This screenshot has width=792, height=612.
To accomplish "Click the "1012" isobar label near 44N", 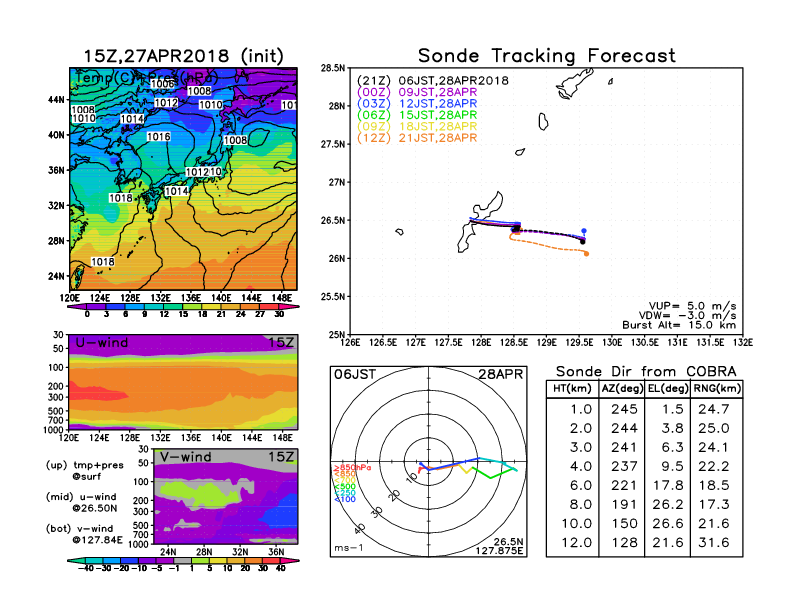I will pyautogui.click(x=166, y=103).
